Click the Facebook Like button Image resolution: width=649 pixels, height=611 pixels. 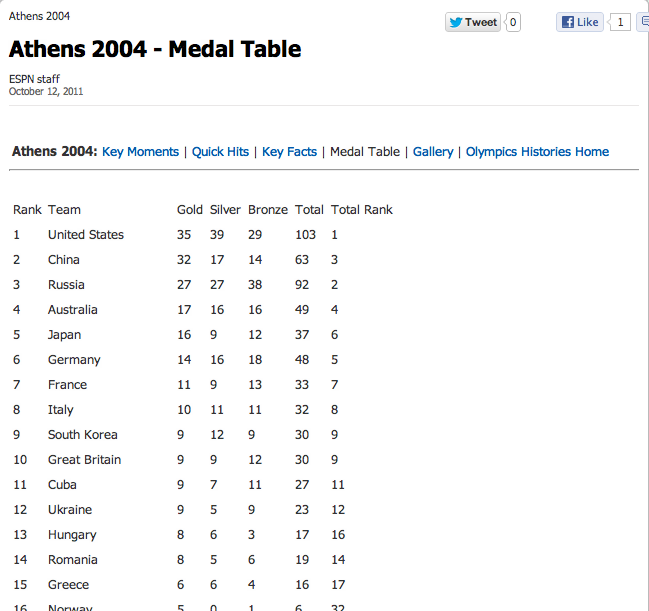[580, 22]
